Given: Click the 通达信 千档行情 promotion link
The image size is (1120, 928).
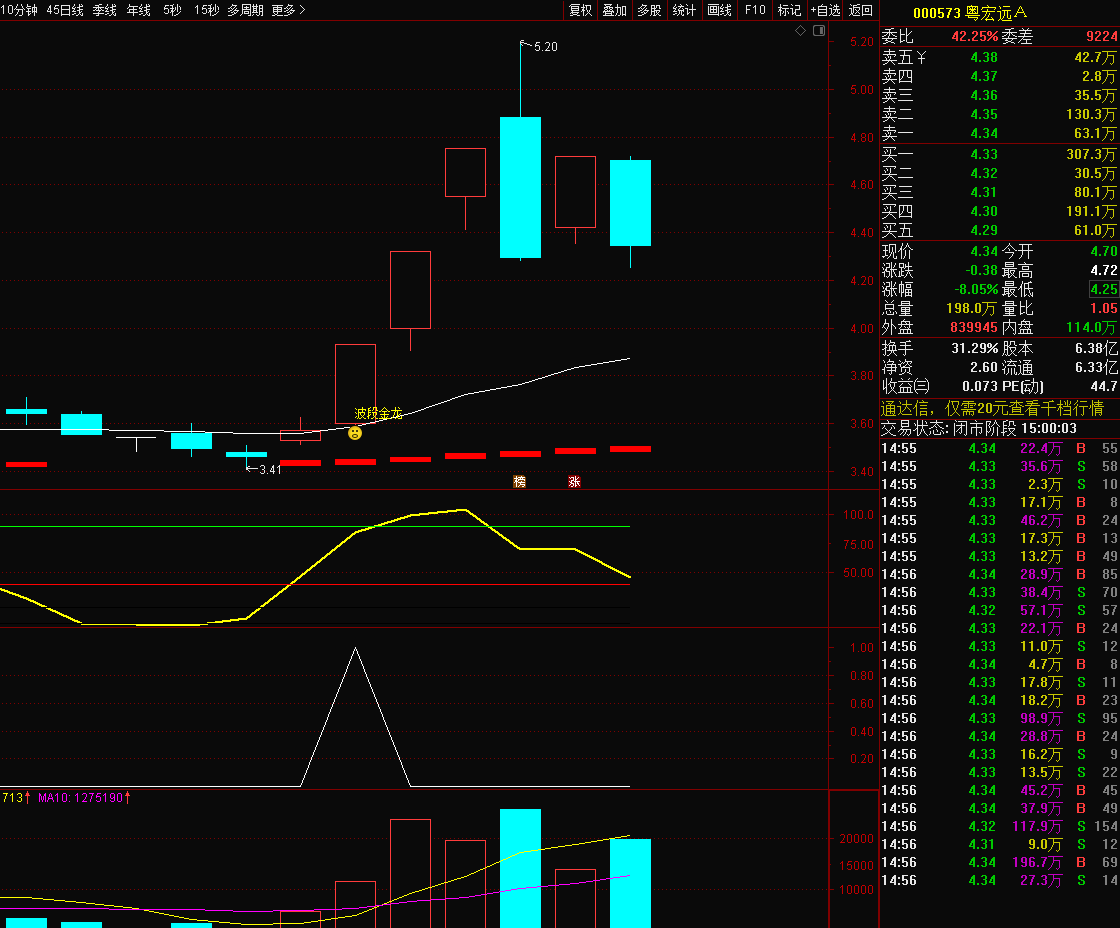Looking at the screenshot, I should 992,409.
